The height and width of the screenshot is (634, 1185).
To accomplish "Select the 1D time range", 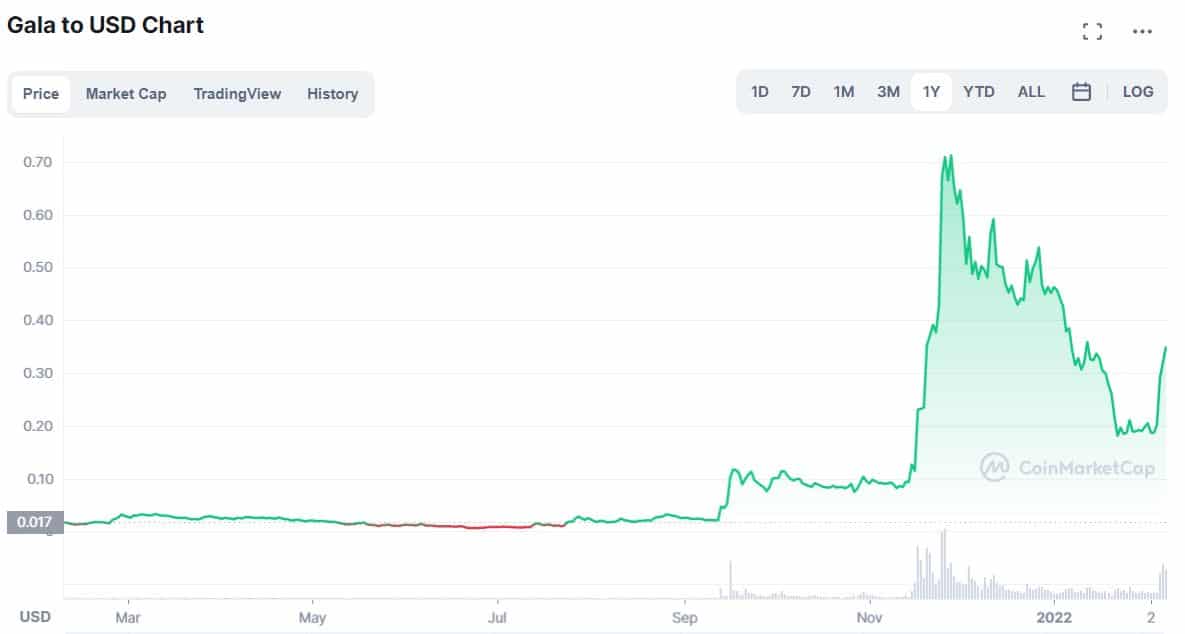I will 760,92.
